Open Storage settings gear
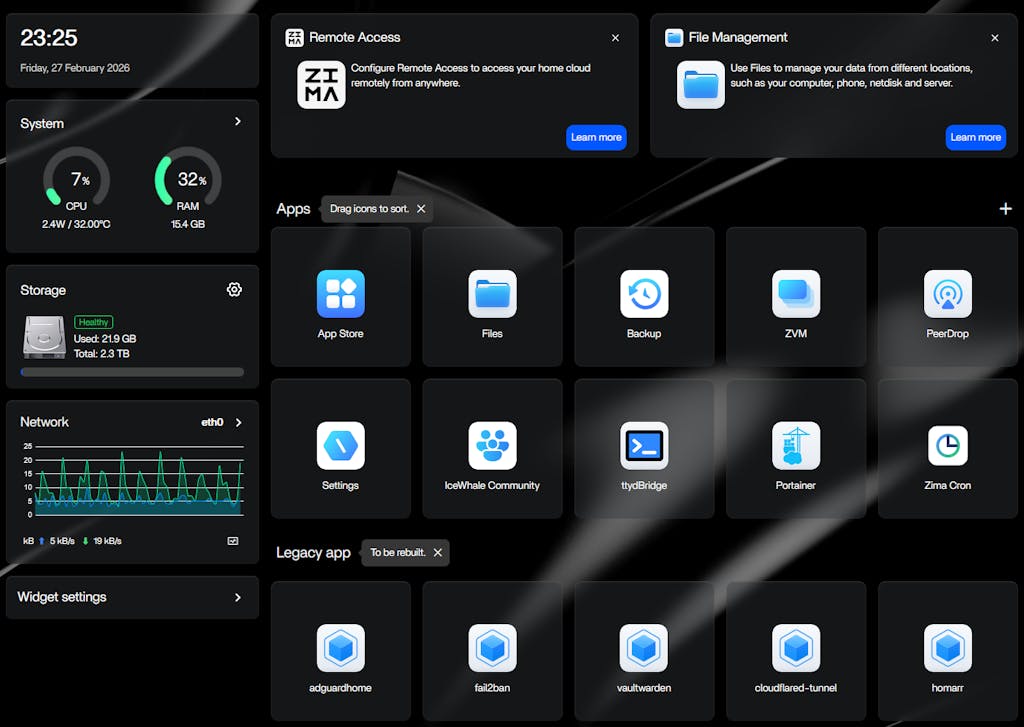This screenshot has height=727, width=1024. [x=234, y=290]
